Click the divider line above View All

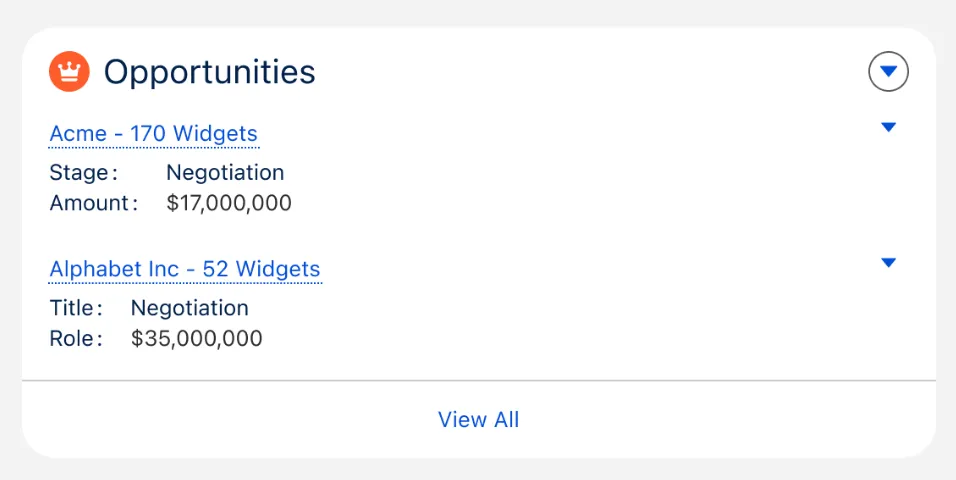tap(478, 381)
